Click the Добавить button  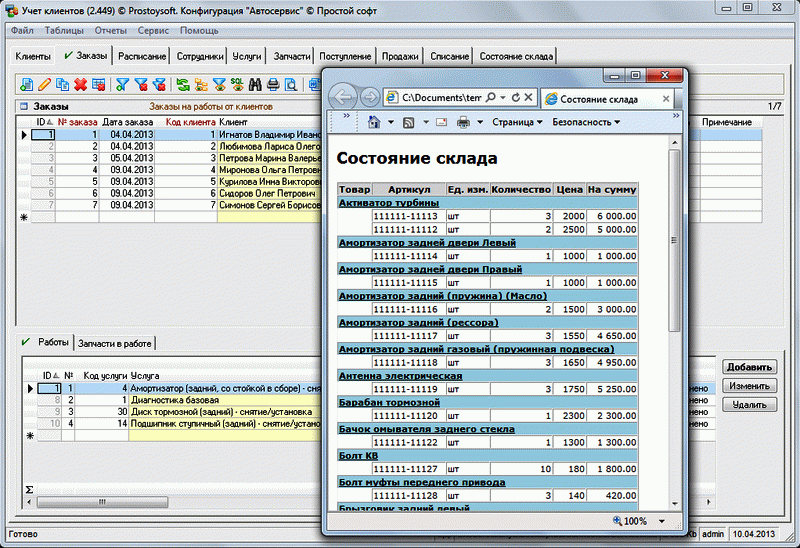[749, 367]
